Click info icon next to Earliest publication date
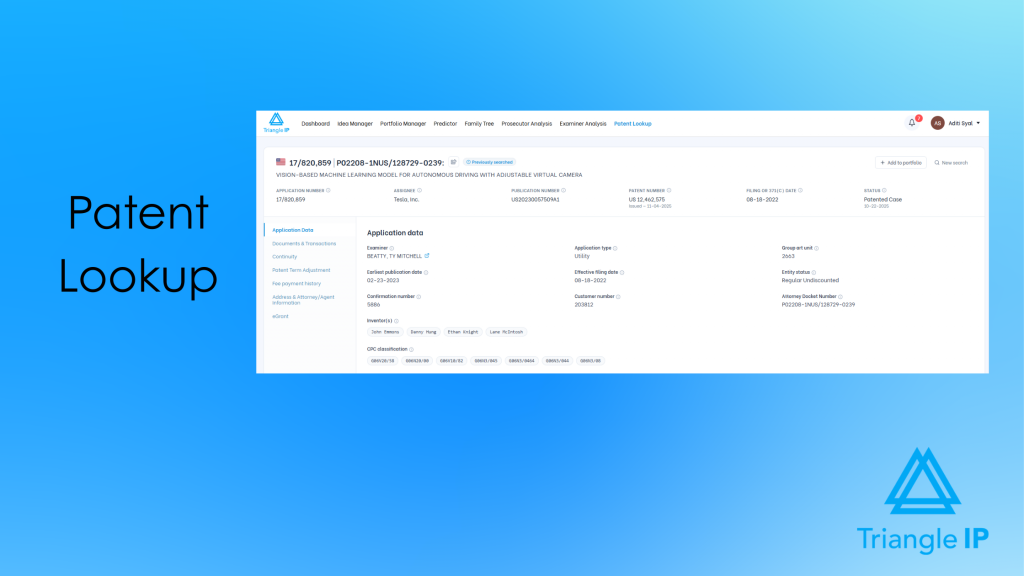The height and width of the screenshot is (576, 1024). (426, 272)
